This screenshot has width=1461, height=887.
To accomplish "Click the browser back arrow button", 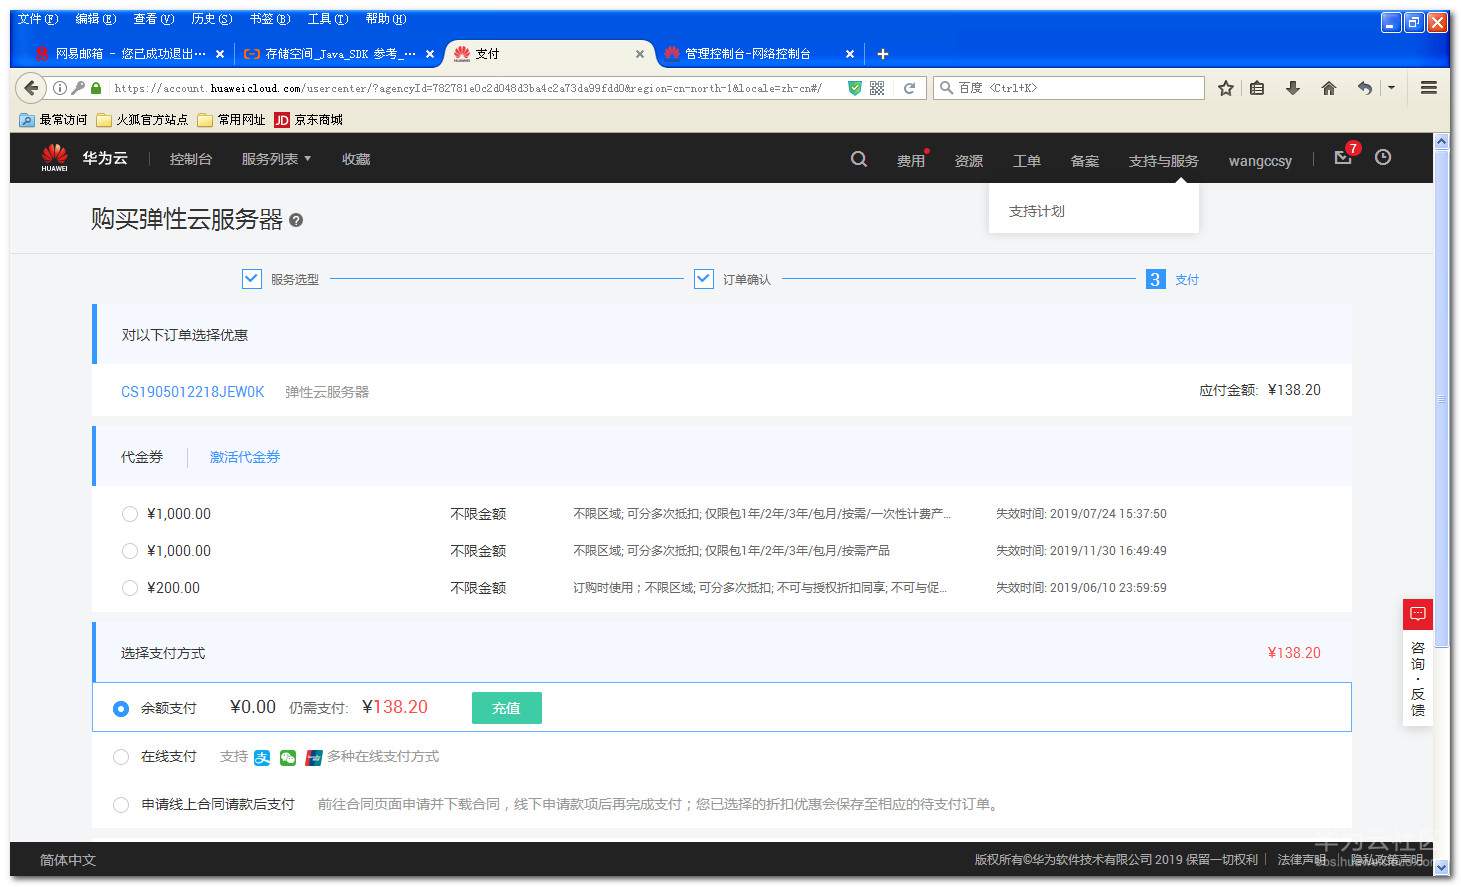I will (32, 88).
